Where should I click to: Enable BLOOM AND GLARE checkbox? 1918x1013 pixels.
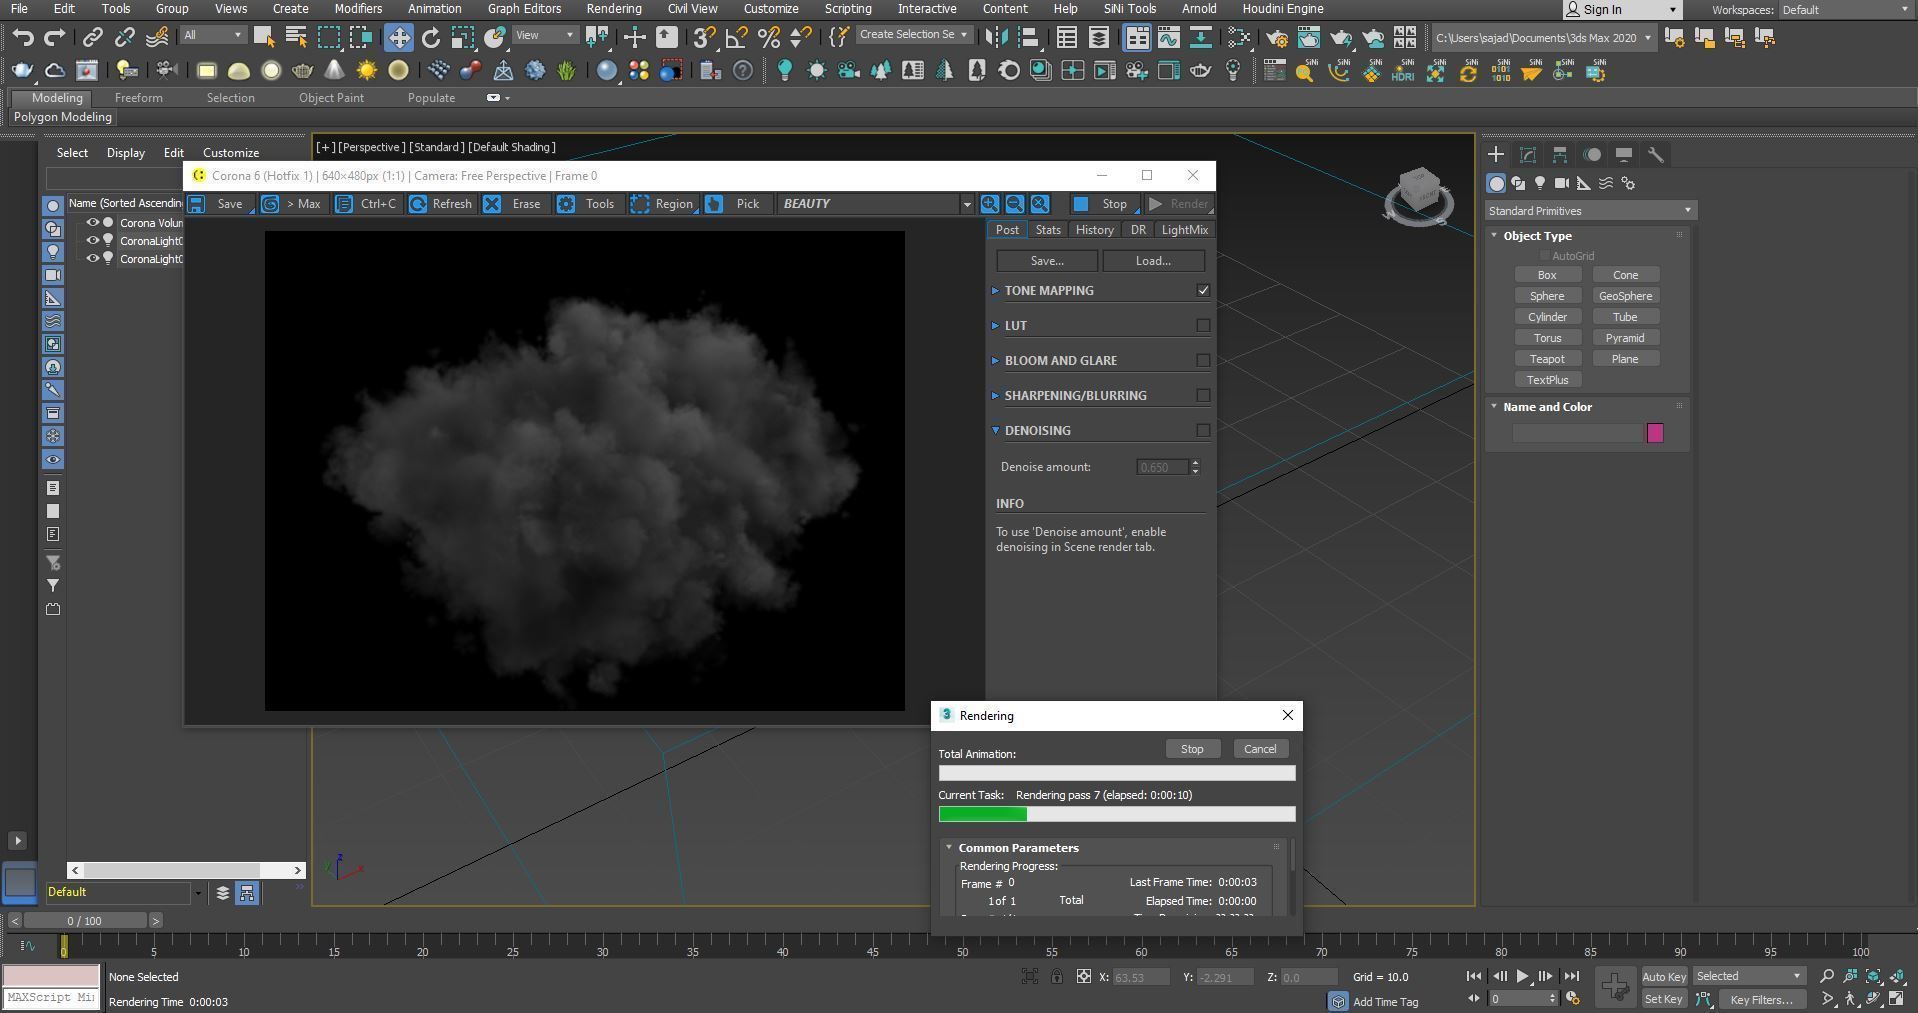[x=1203, y=360]
